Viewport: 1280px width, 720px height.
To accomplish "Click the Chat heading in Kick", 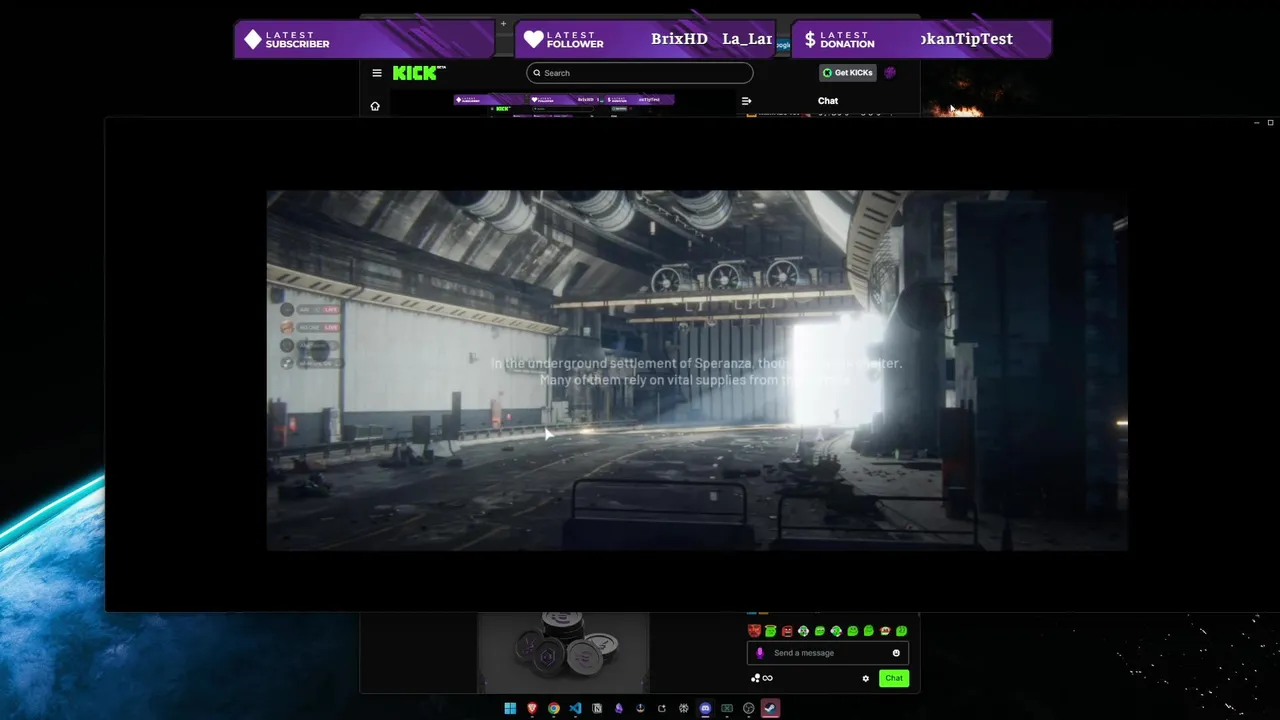I will 828,101.
